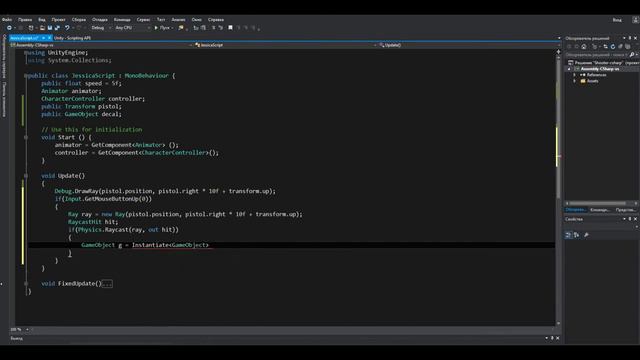Viewport: 640px width, 360px height.
Task: Click the comment selection toolbar icon
Action: coord(213,28)
